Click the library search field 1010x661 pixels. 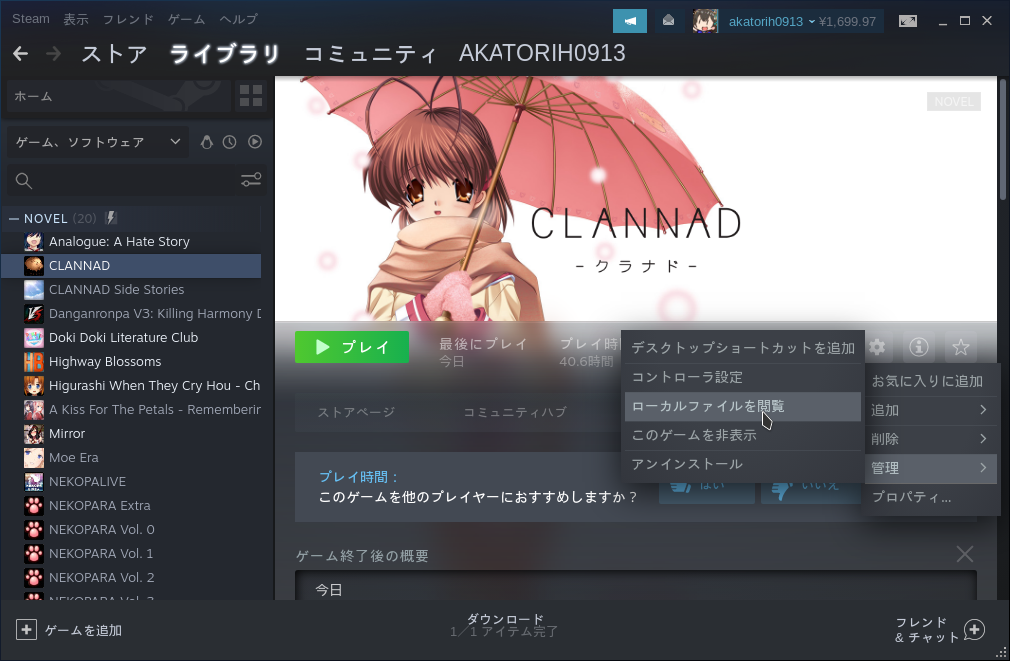click(x=137, y=180)
